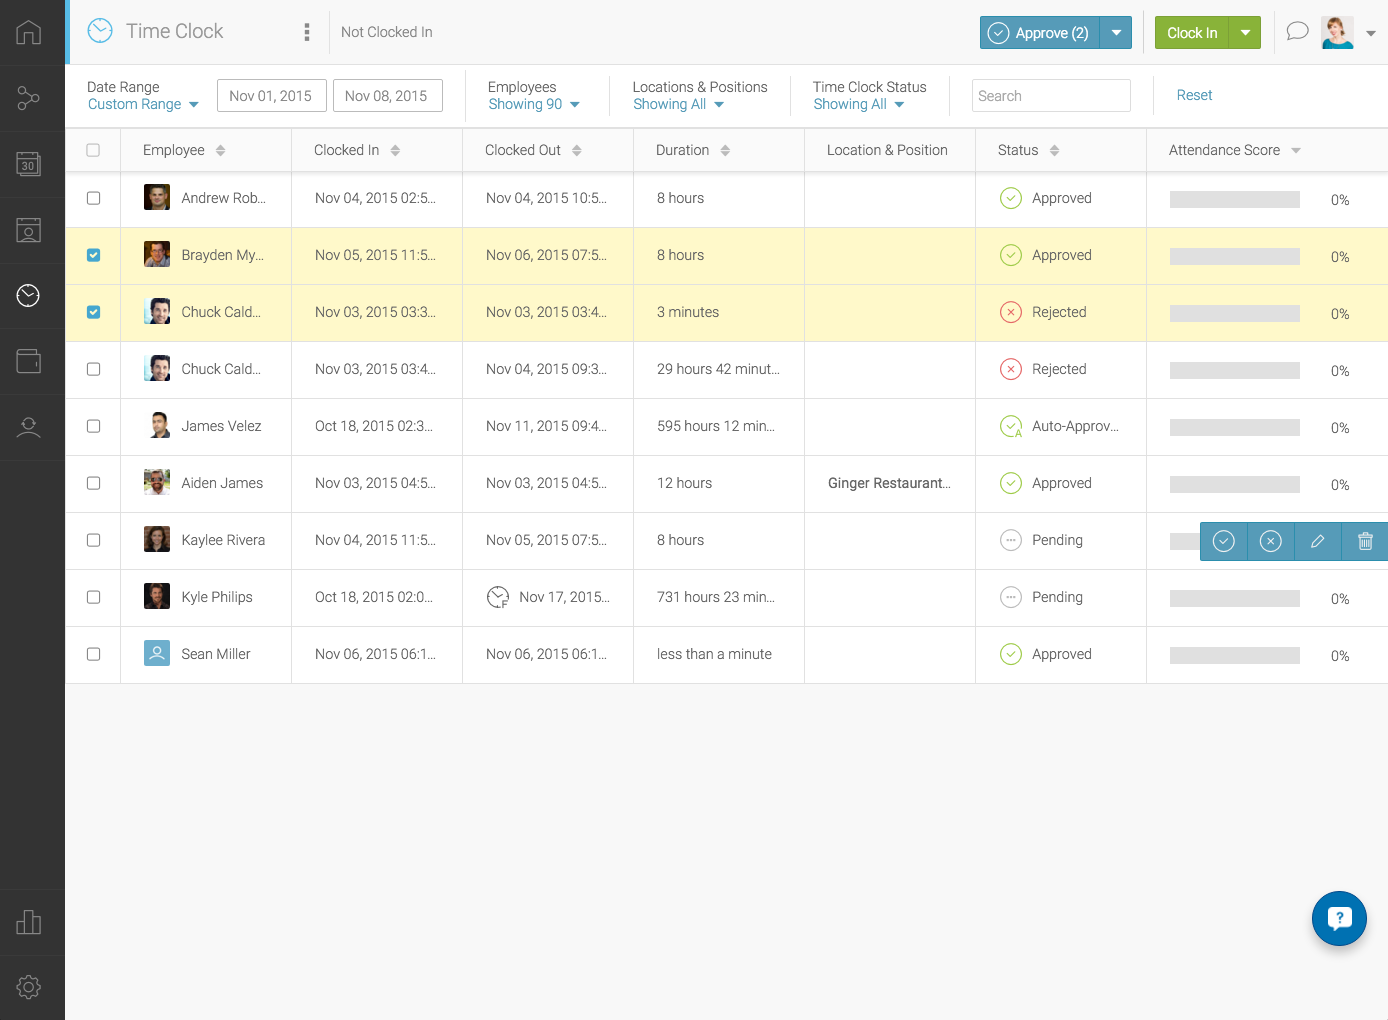Screen dimensions: 1388x1020
Task: Open the chat messages bubble icon
Action: click(x=1297, y=32)
